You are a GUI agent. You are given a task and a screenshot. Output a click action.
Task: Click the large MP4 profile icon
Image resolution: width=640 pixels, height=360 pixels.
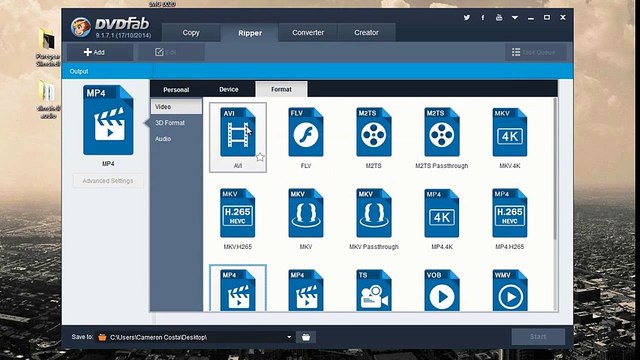(x=108, y=120)
